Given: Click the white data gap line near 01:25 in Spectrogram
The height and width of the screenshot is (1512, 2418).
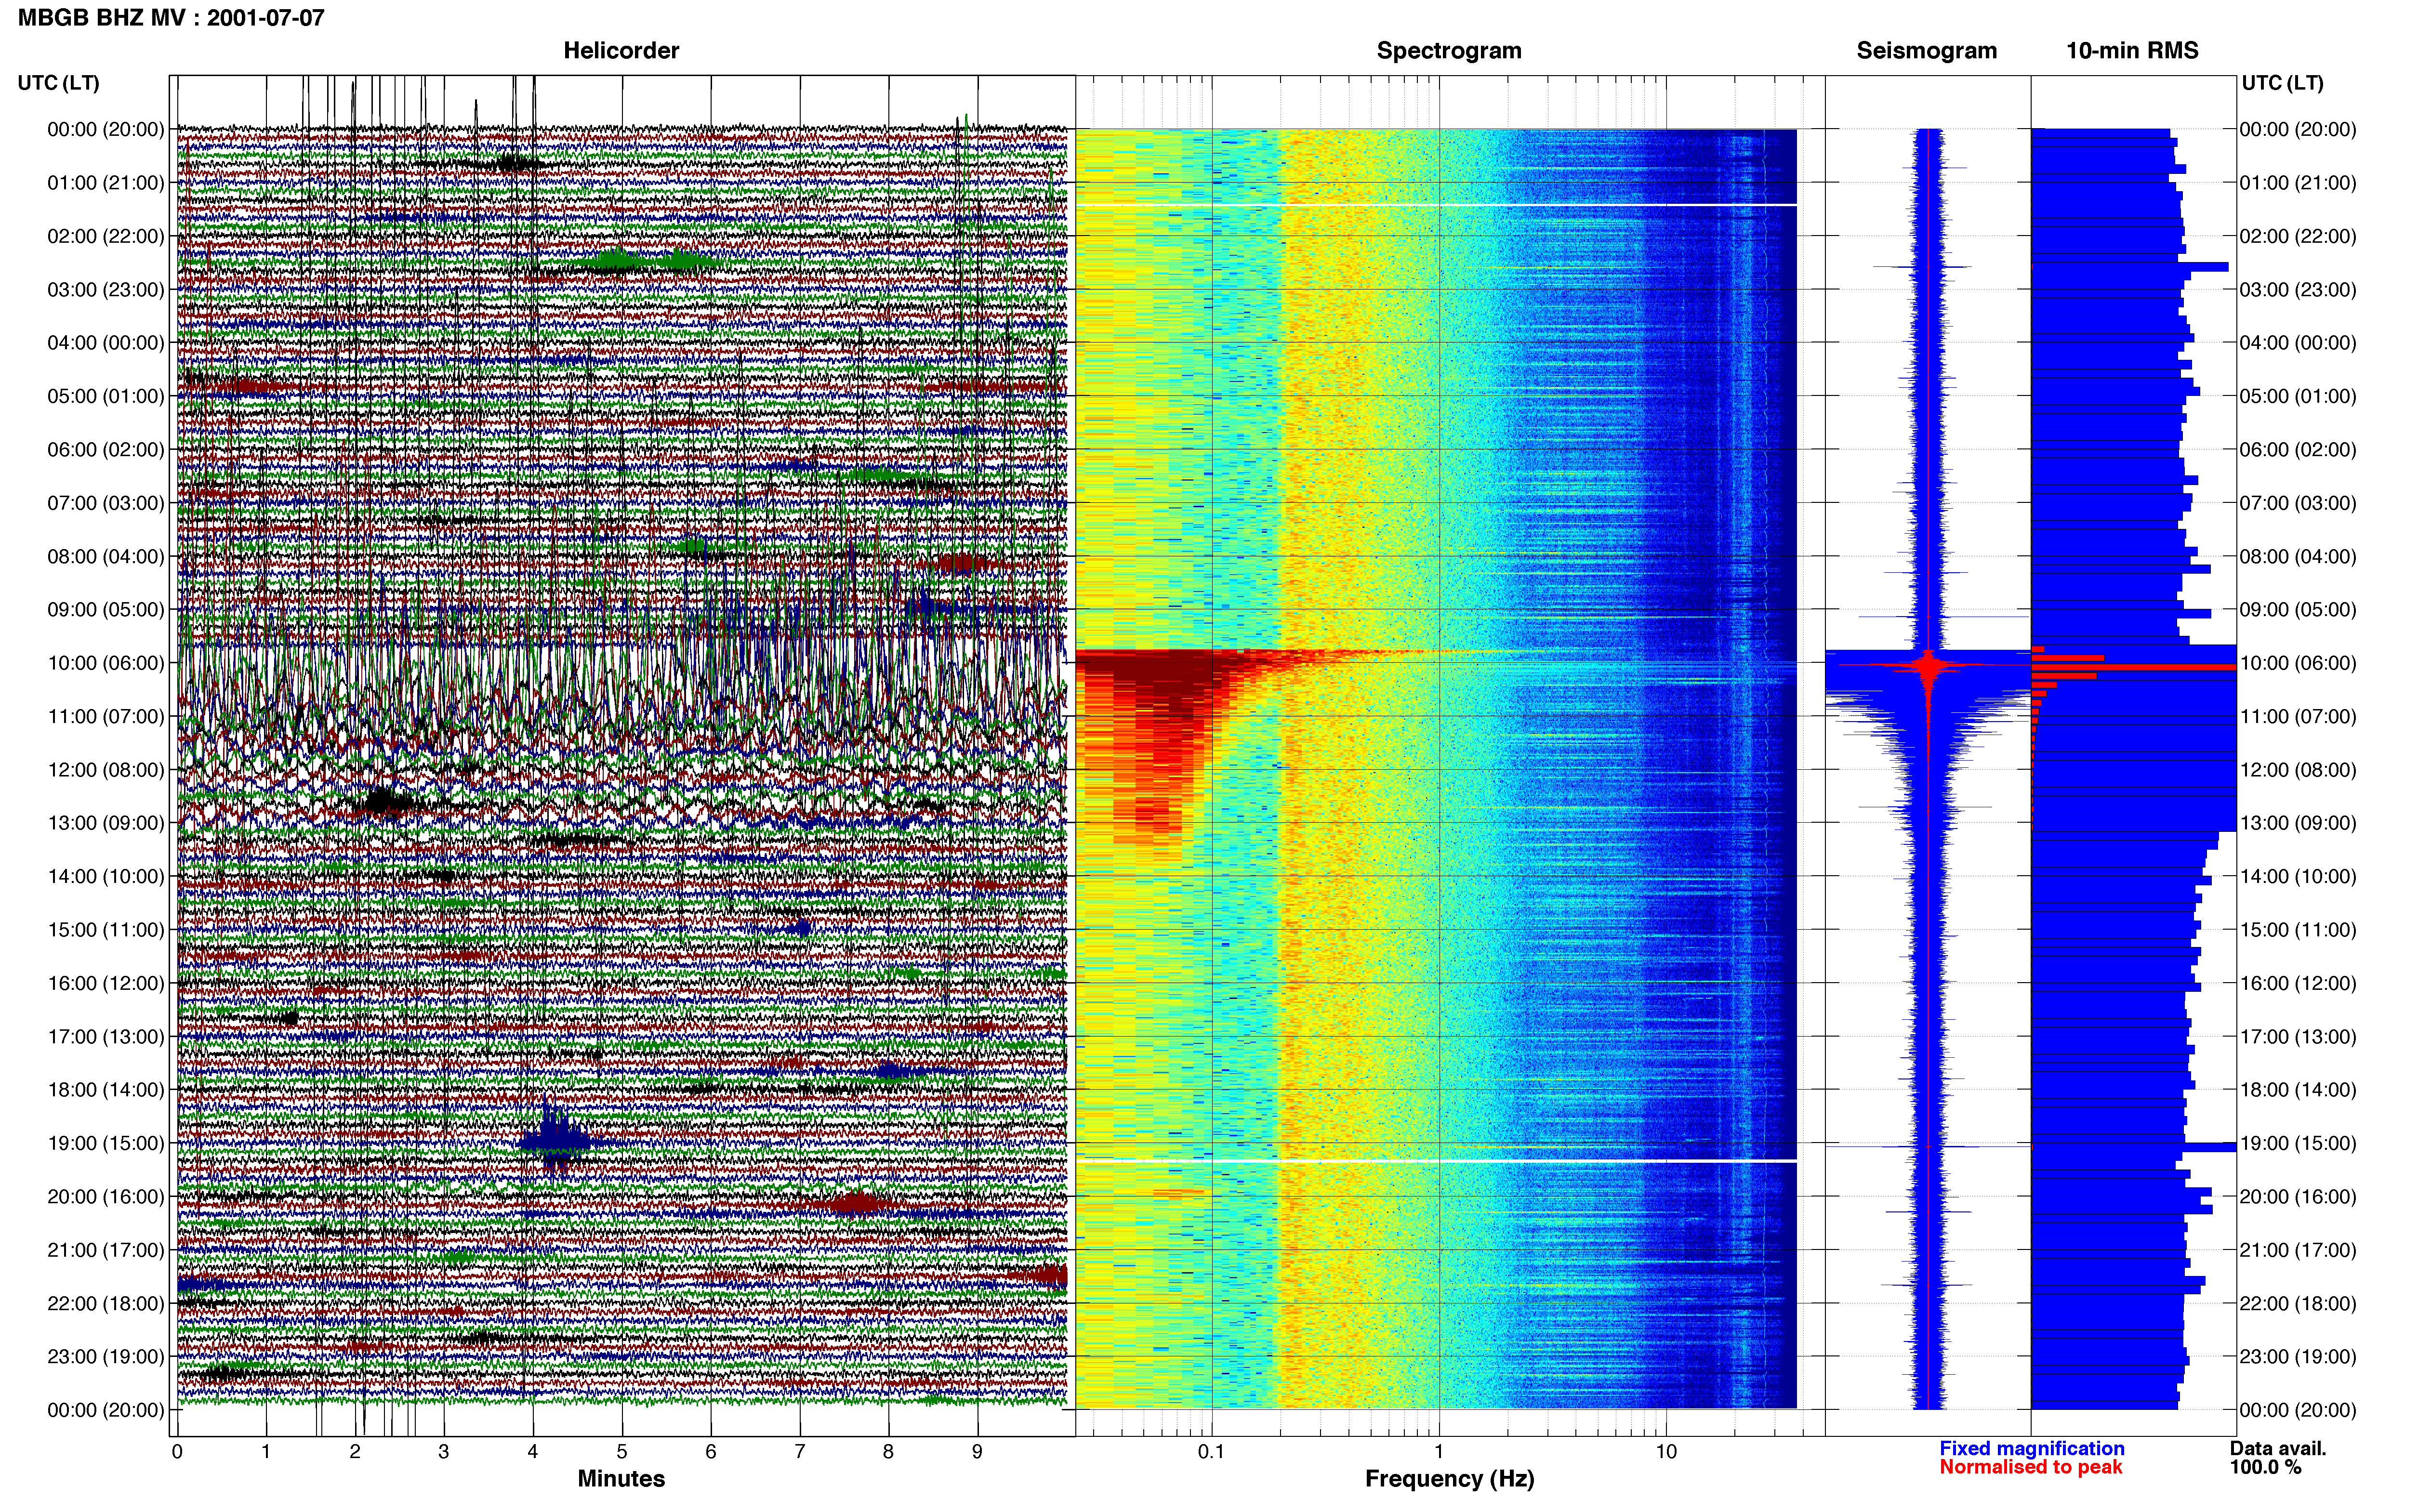Looking at the screenshot, I should (x=1436, y=205).
